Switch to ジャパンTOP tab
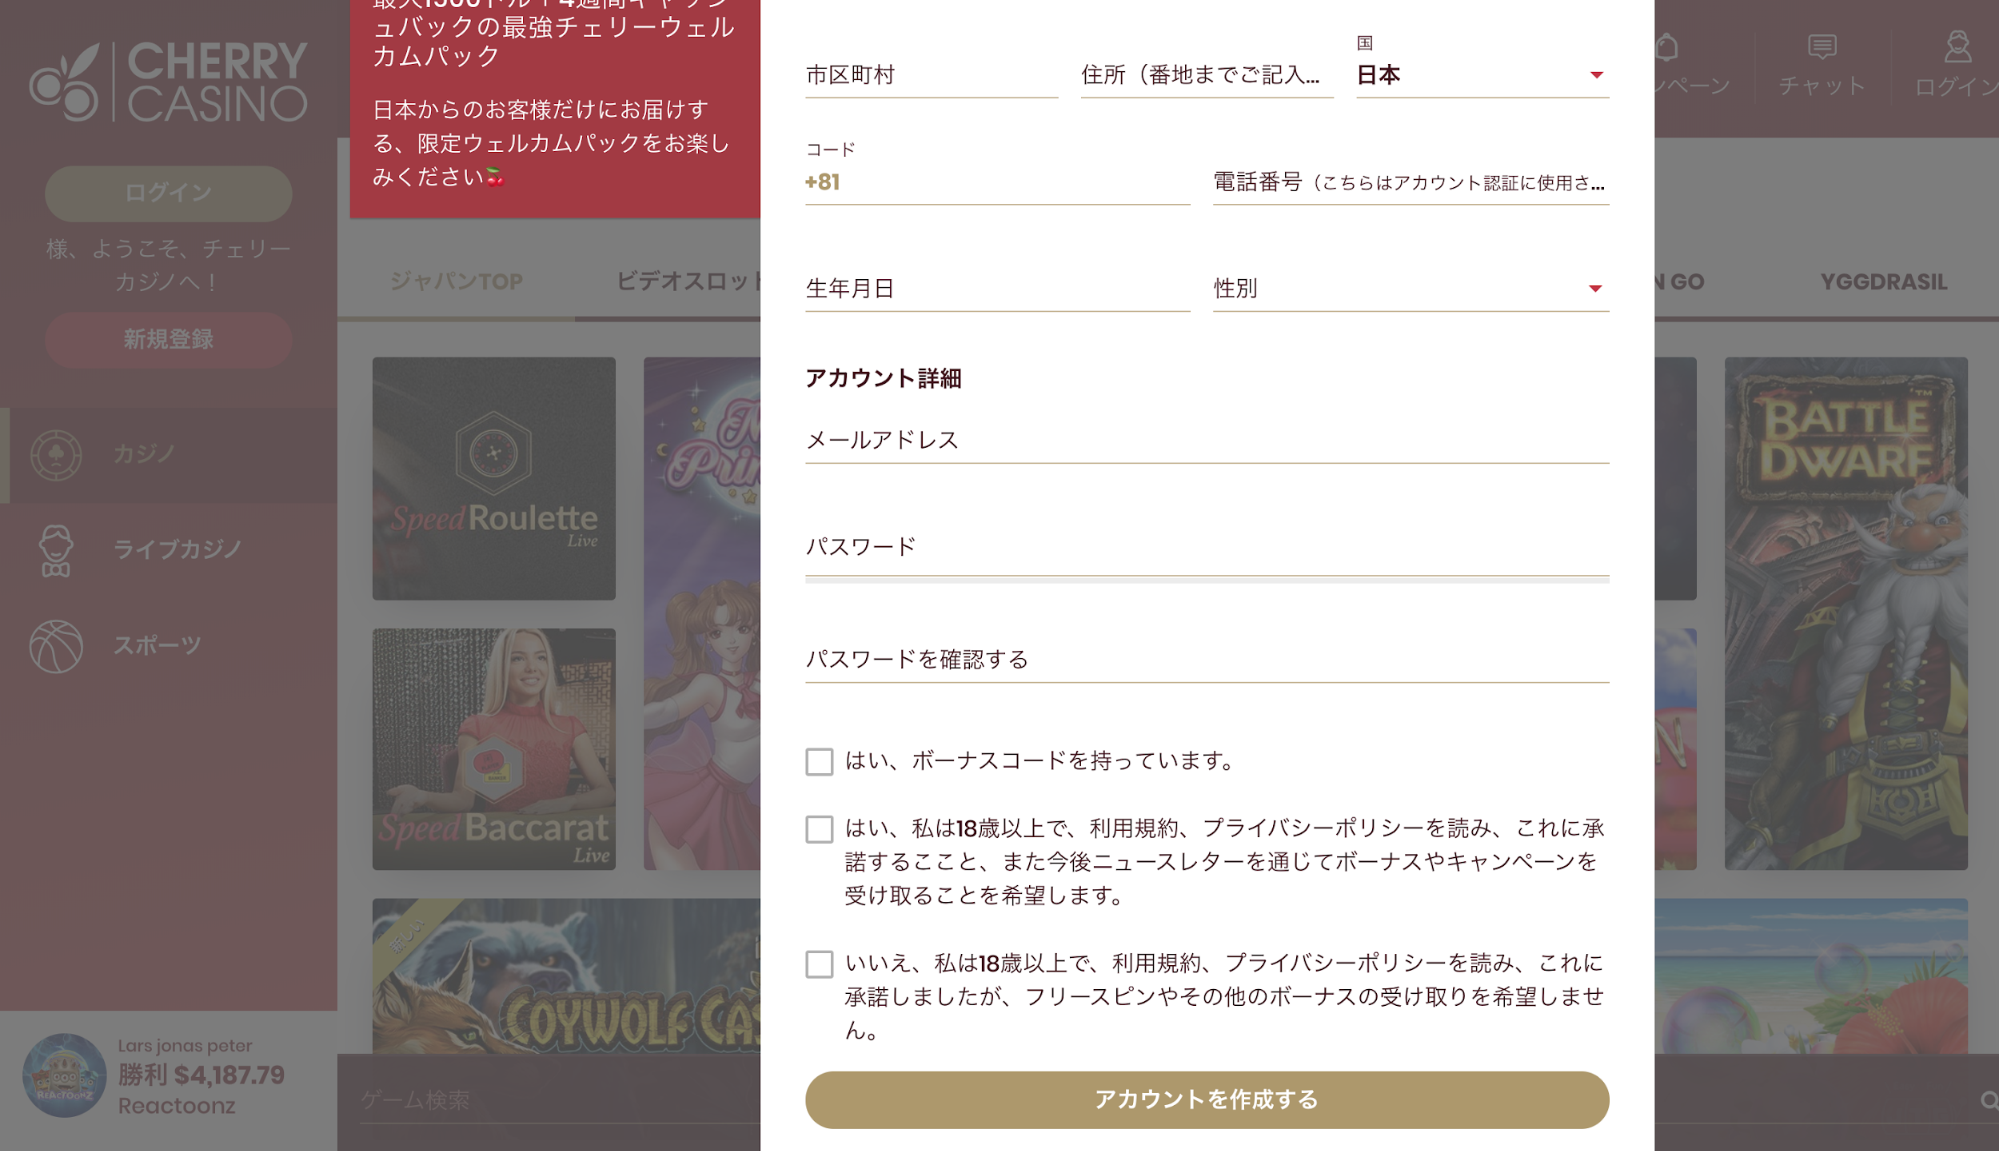1999x1152 pixels. (456, 282)
